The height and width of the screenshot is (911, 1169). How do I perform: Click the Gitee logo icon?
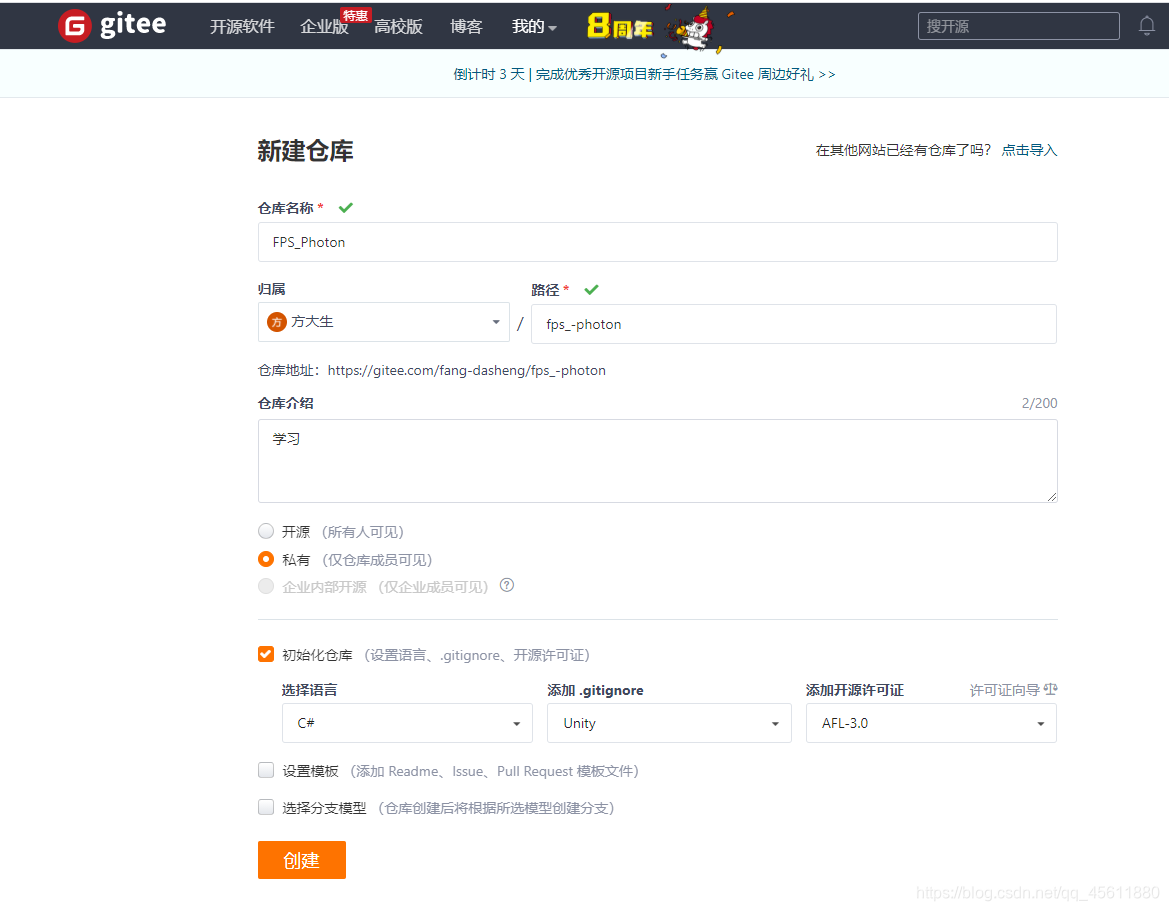point(75,26)
